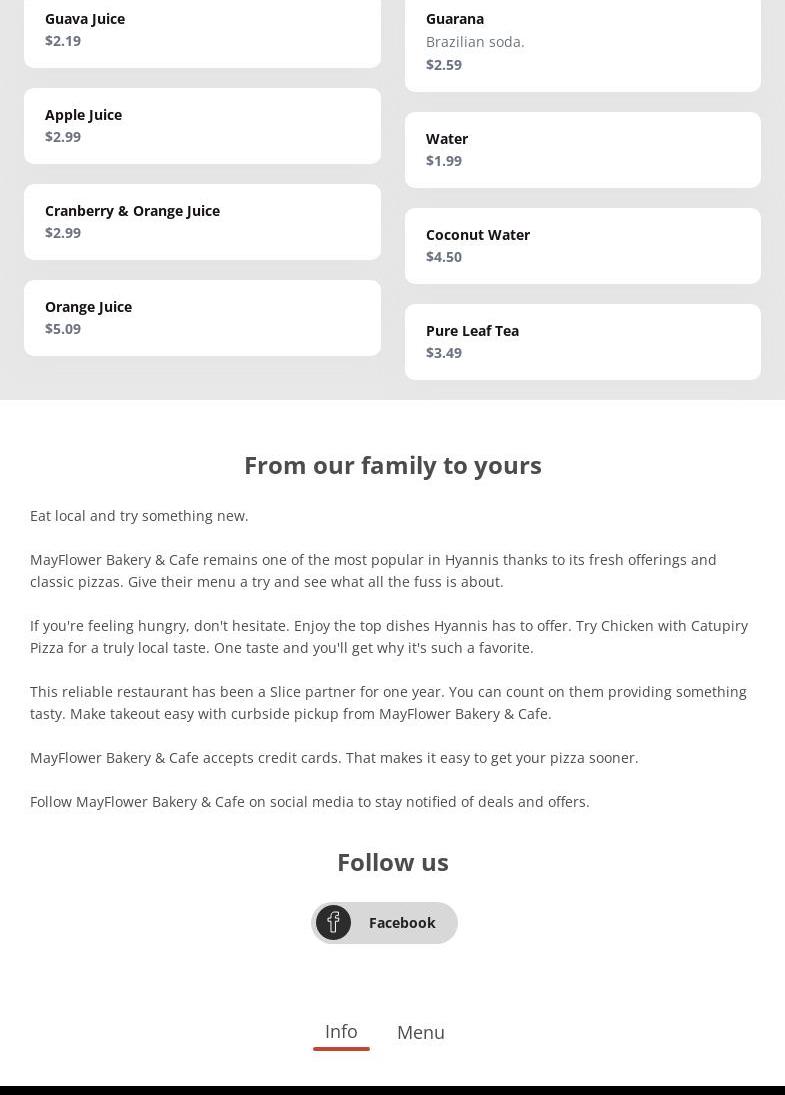Go to the Menu tab
Image resolution: width=785 pixels, height=1095 pixels.
pos(420,1032)
